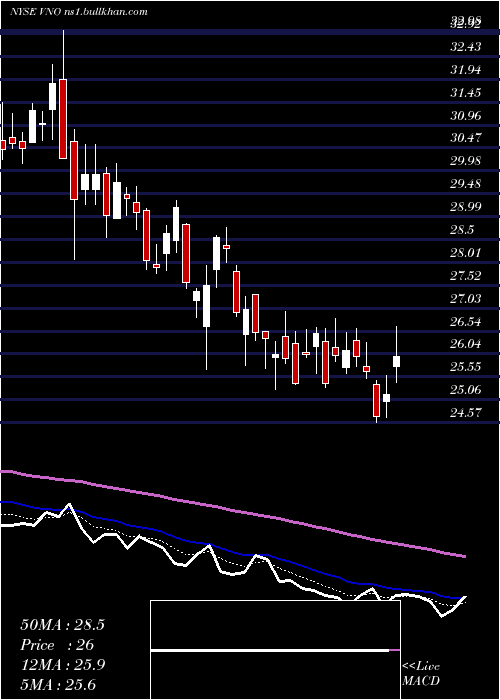Click inside the MACD indicator box
The image size is (500, 700).
click(x=275, y=650)
